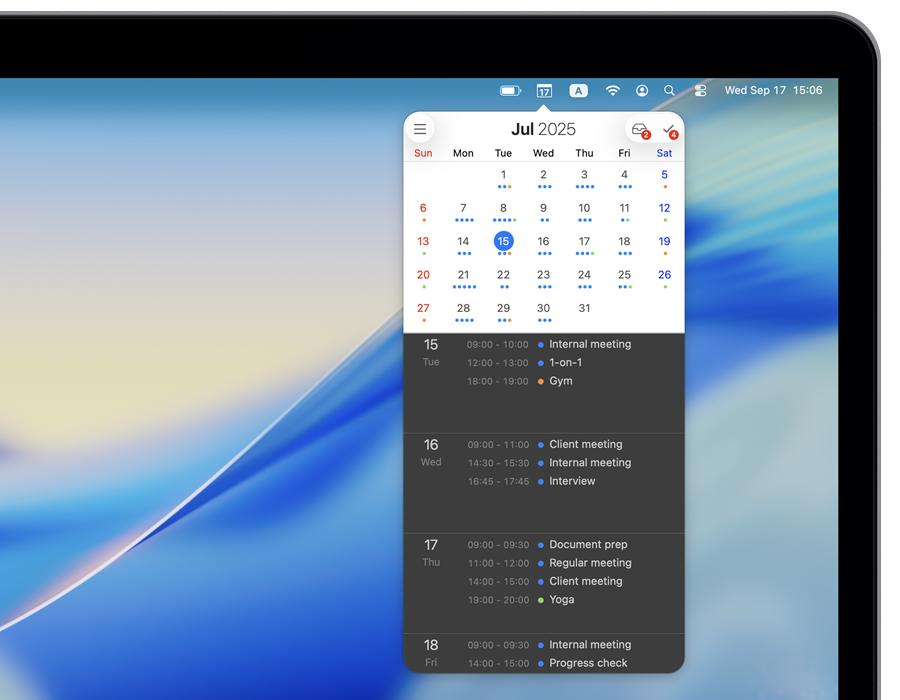
Task: Click the menu bar date and time
Action: pyautogui.click(x=773, y=91)
